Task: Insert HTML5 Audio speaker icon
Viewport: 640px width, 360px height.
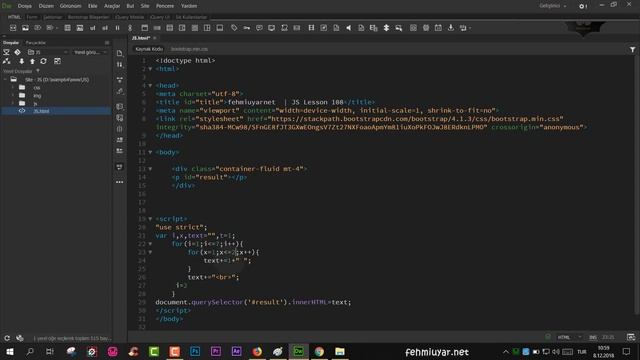Action: point(349,28)
